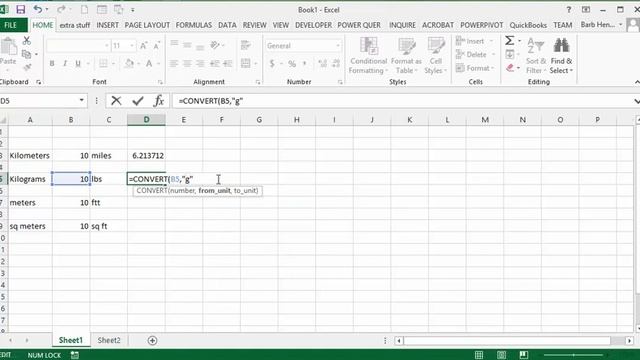The width and height of the screenshot is (640, 360).
Task: Open the font size dropdown
Action: coord(132,46)
